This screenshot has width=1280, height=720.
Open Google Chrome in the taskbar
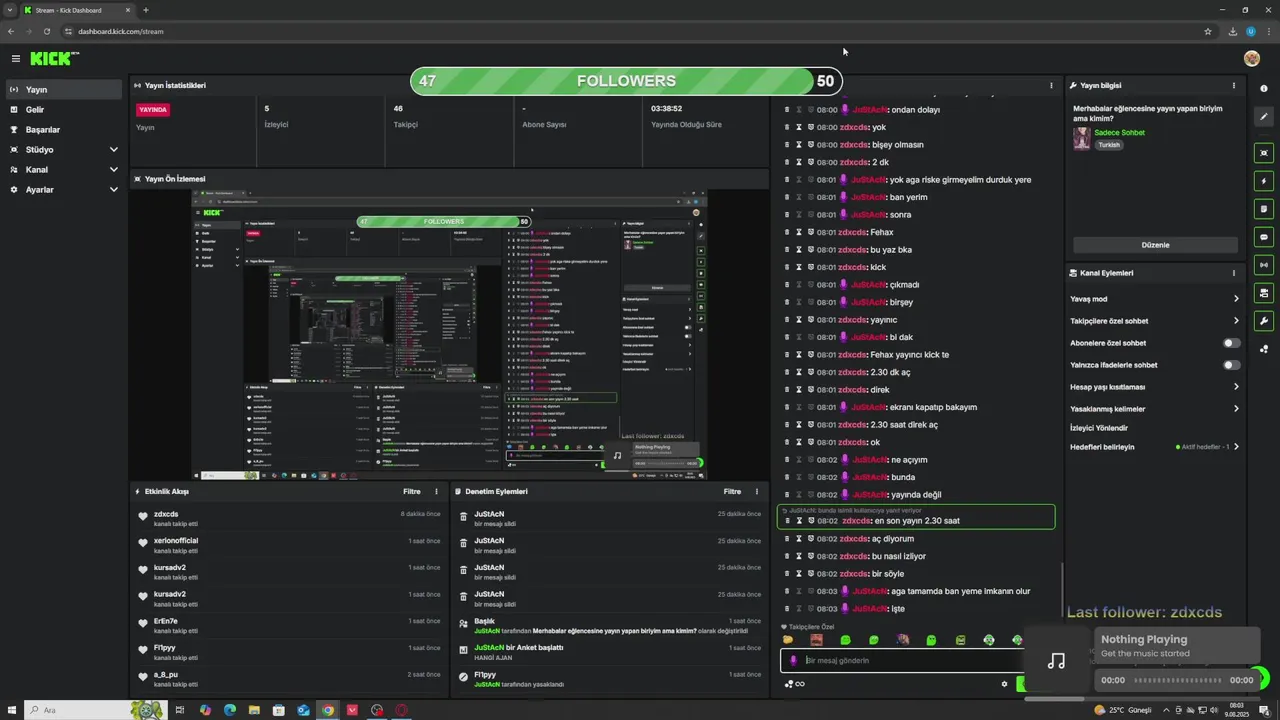327,710
